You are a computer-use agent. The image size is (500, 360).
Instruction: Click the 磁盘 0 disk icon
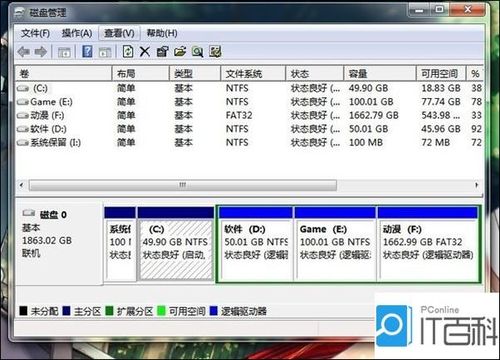coord(29,213)
